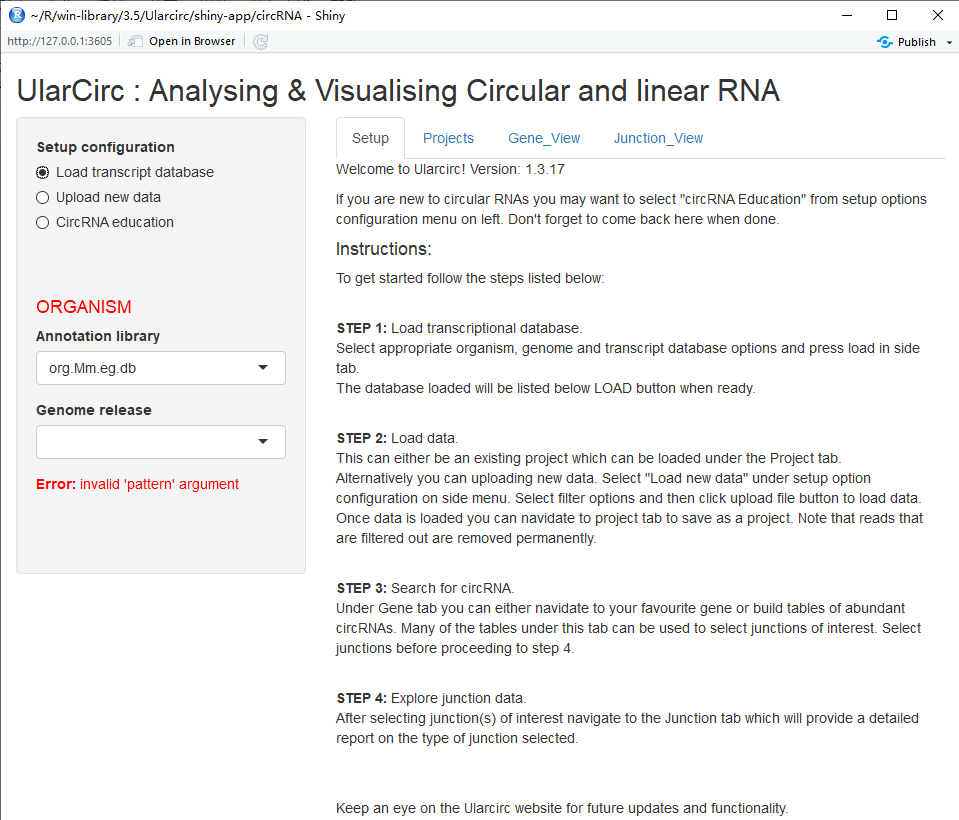This screenshot has width=959, height=820.
Task: Minimize the Shiny window
Action: click(x=846, y=15)
